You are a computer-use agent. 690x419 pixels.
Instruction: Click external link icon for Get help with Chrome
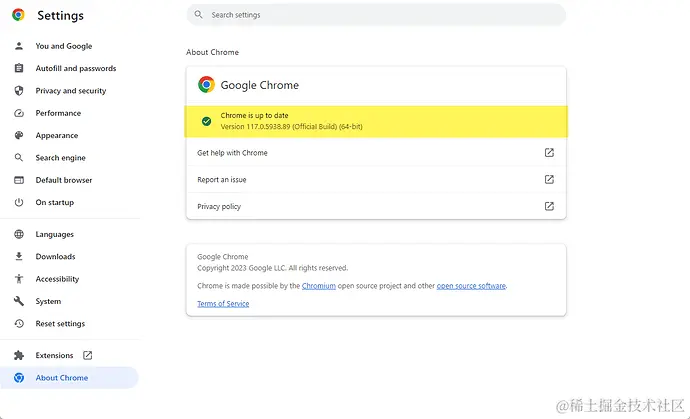click(x=549, y=153)
